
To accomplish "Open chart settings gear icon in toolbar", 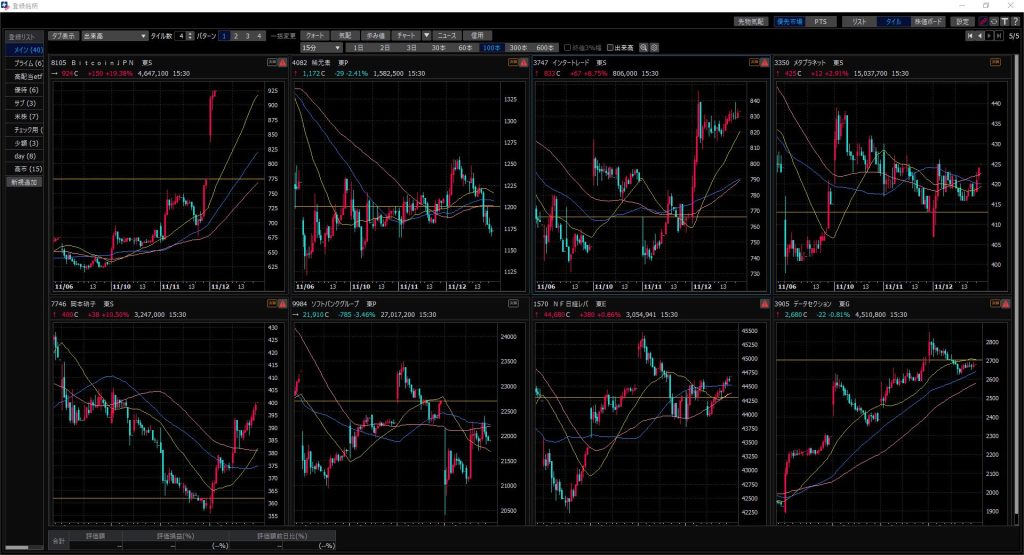I will click(655, 47).
